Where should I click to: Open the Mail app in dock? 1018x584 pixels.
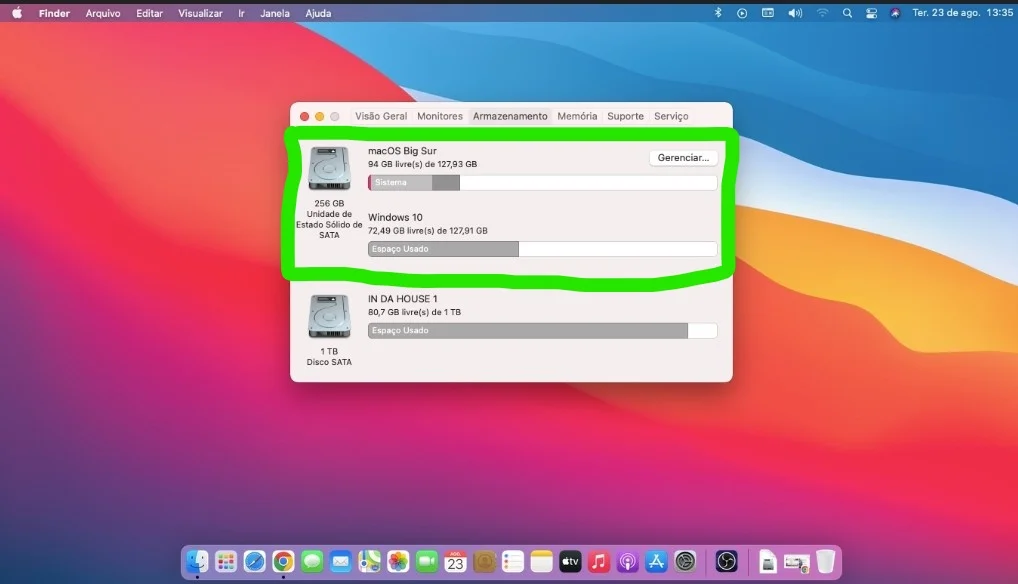(341, 561)
